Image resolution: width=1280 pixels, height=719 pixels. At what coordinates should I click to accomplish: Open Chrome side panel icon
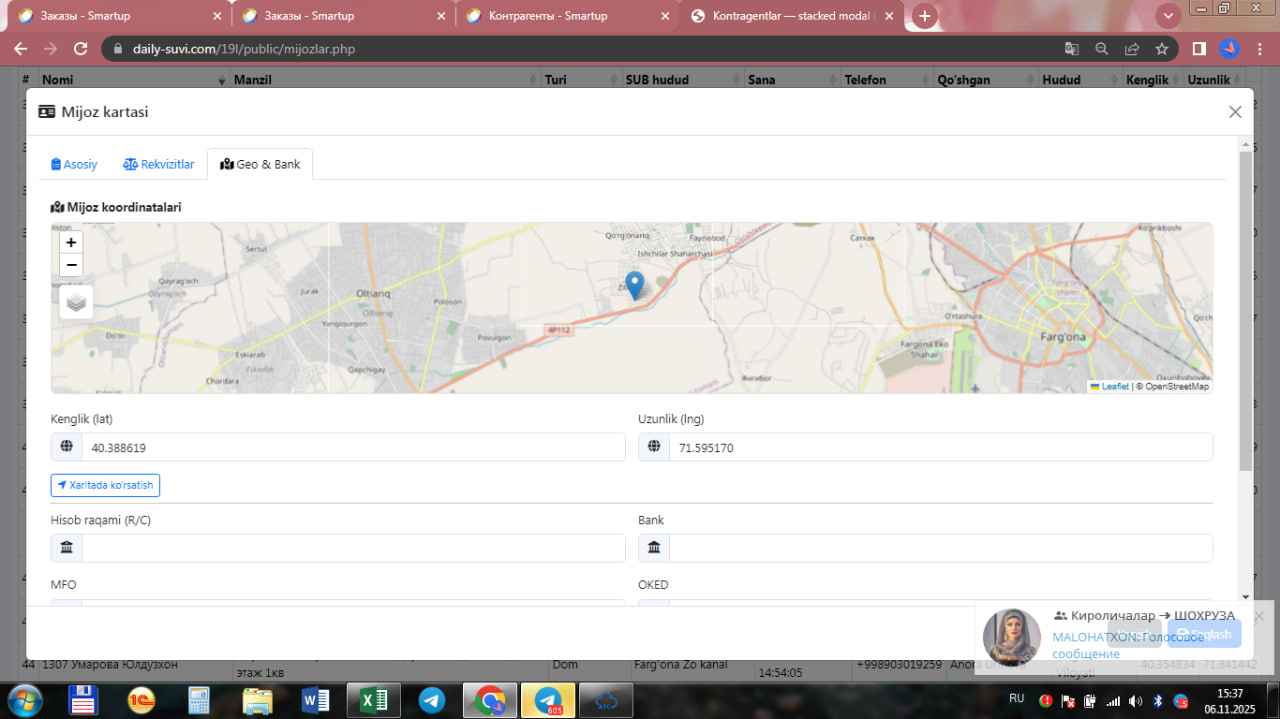coord(1198,49)
